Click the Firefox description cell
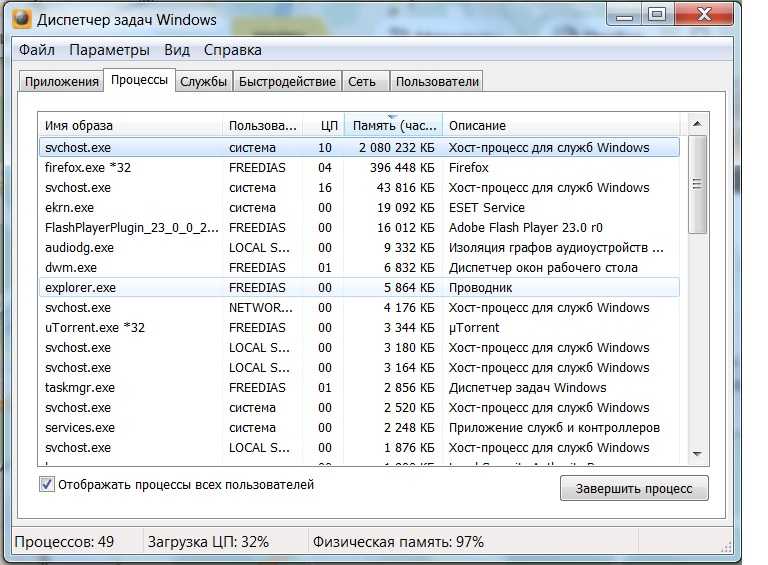 coord(469,167)
